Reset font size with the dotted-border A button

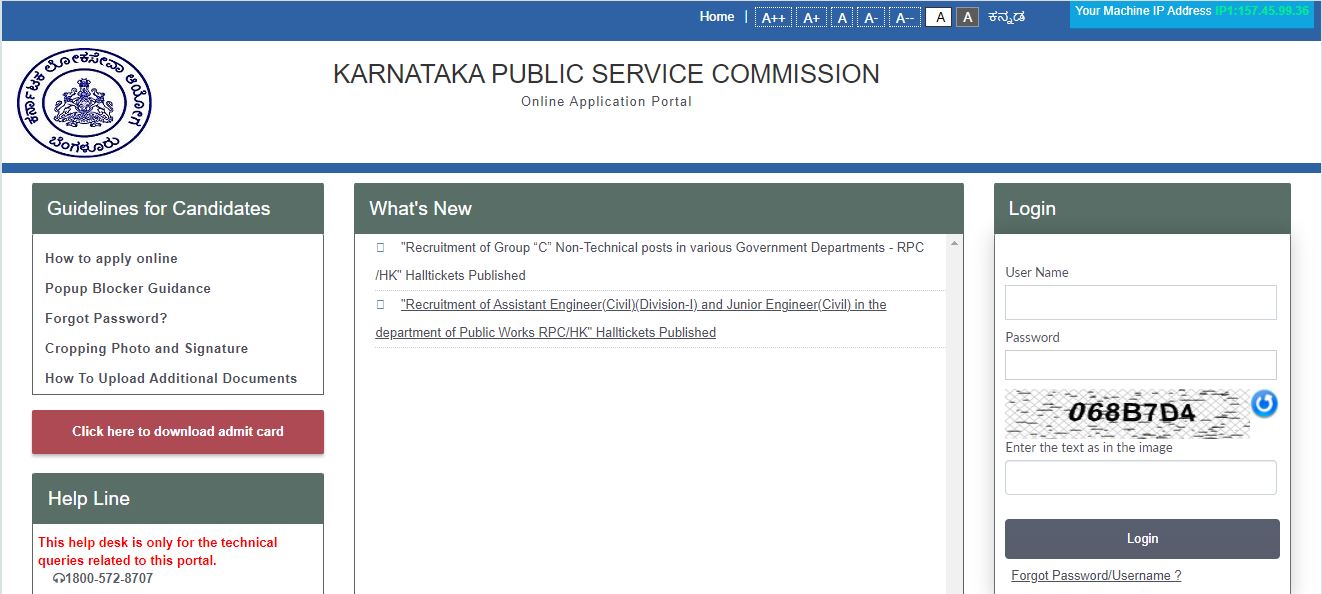click(843, 18)
